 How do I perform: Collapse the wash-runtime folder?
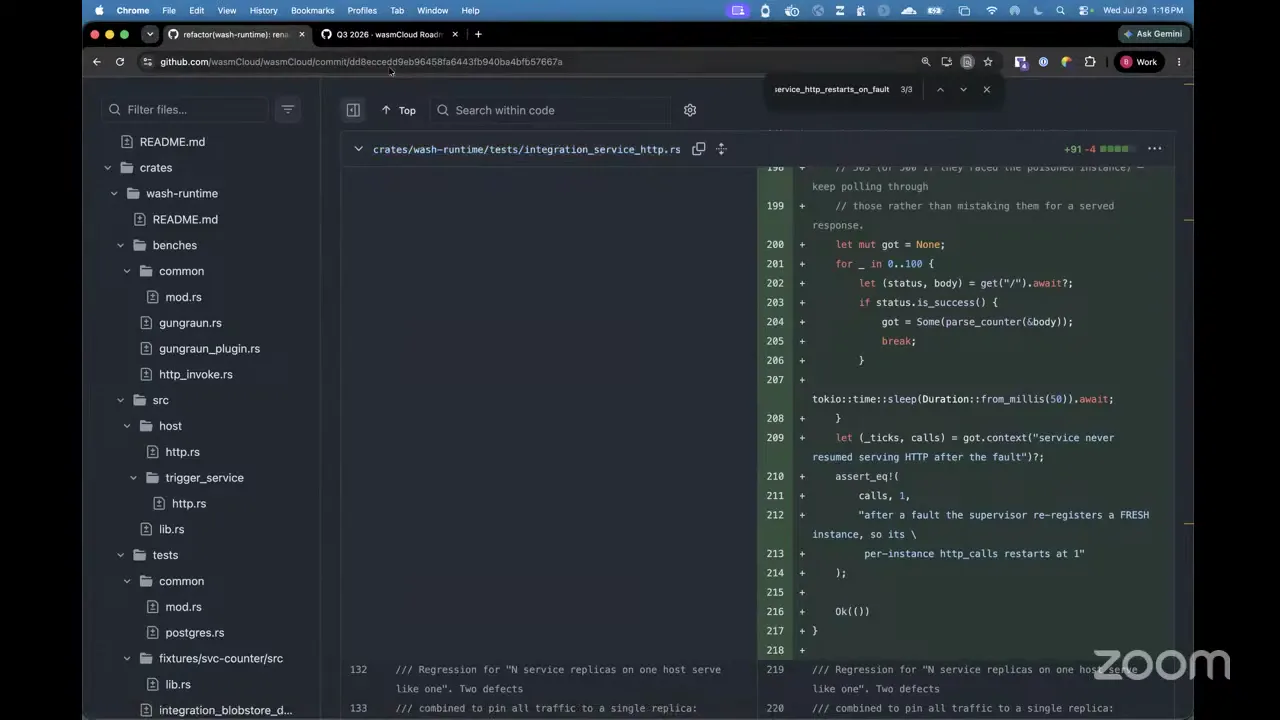(x=114, y=194)
